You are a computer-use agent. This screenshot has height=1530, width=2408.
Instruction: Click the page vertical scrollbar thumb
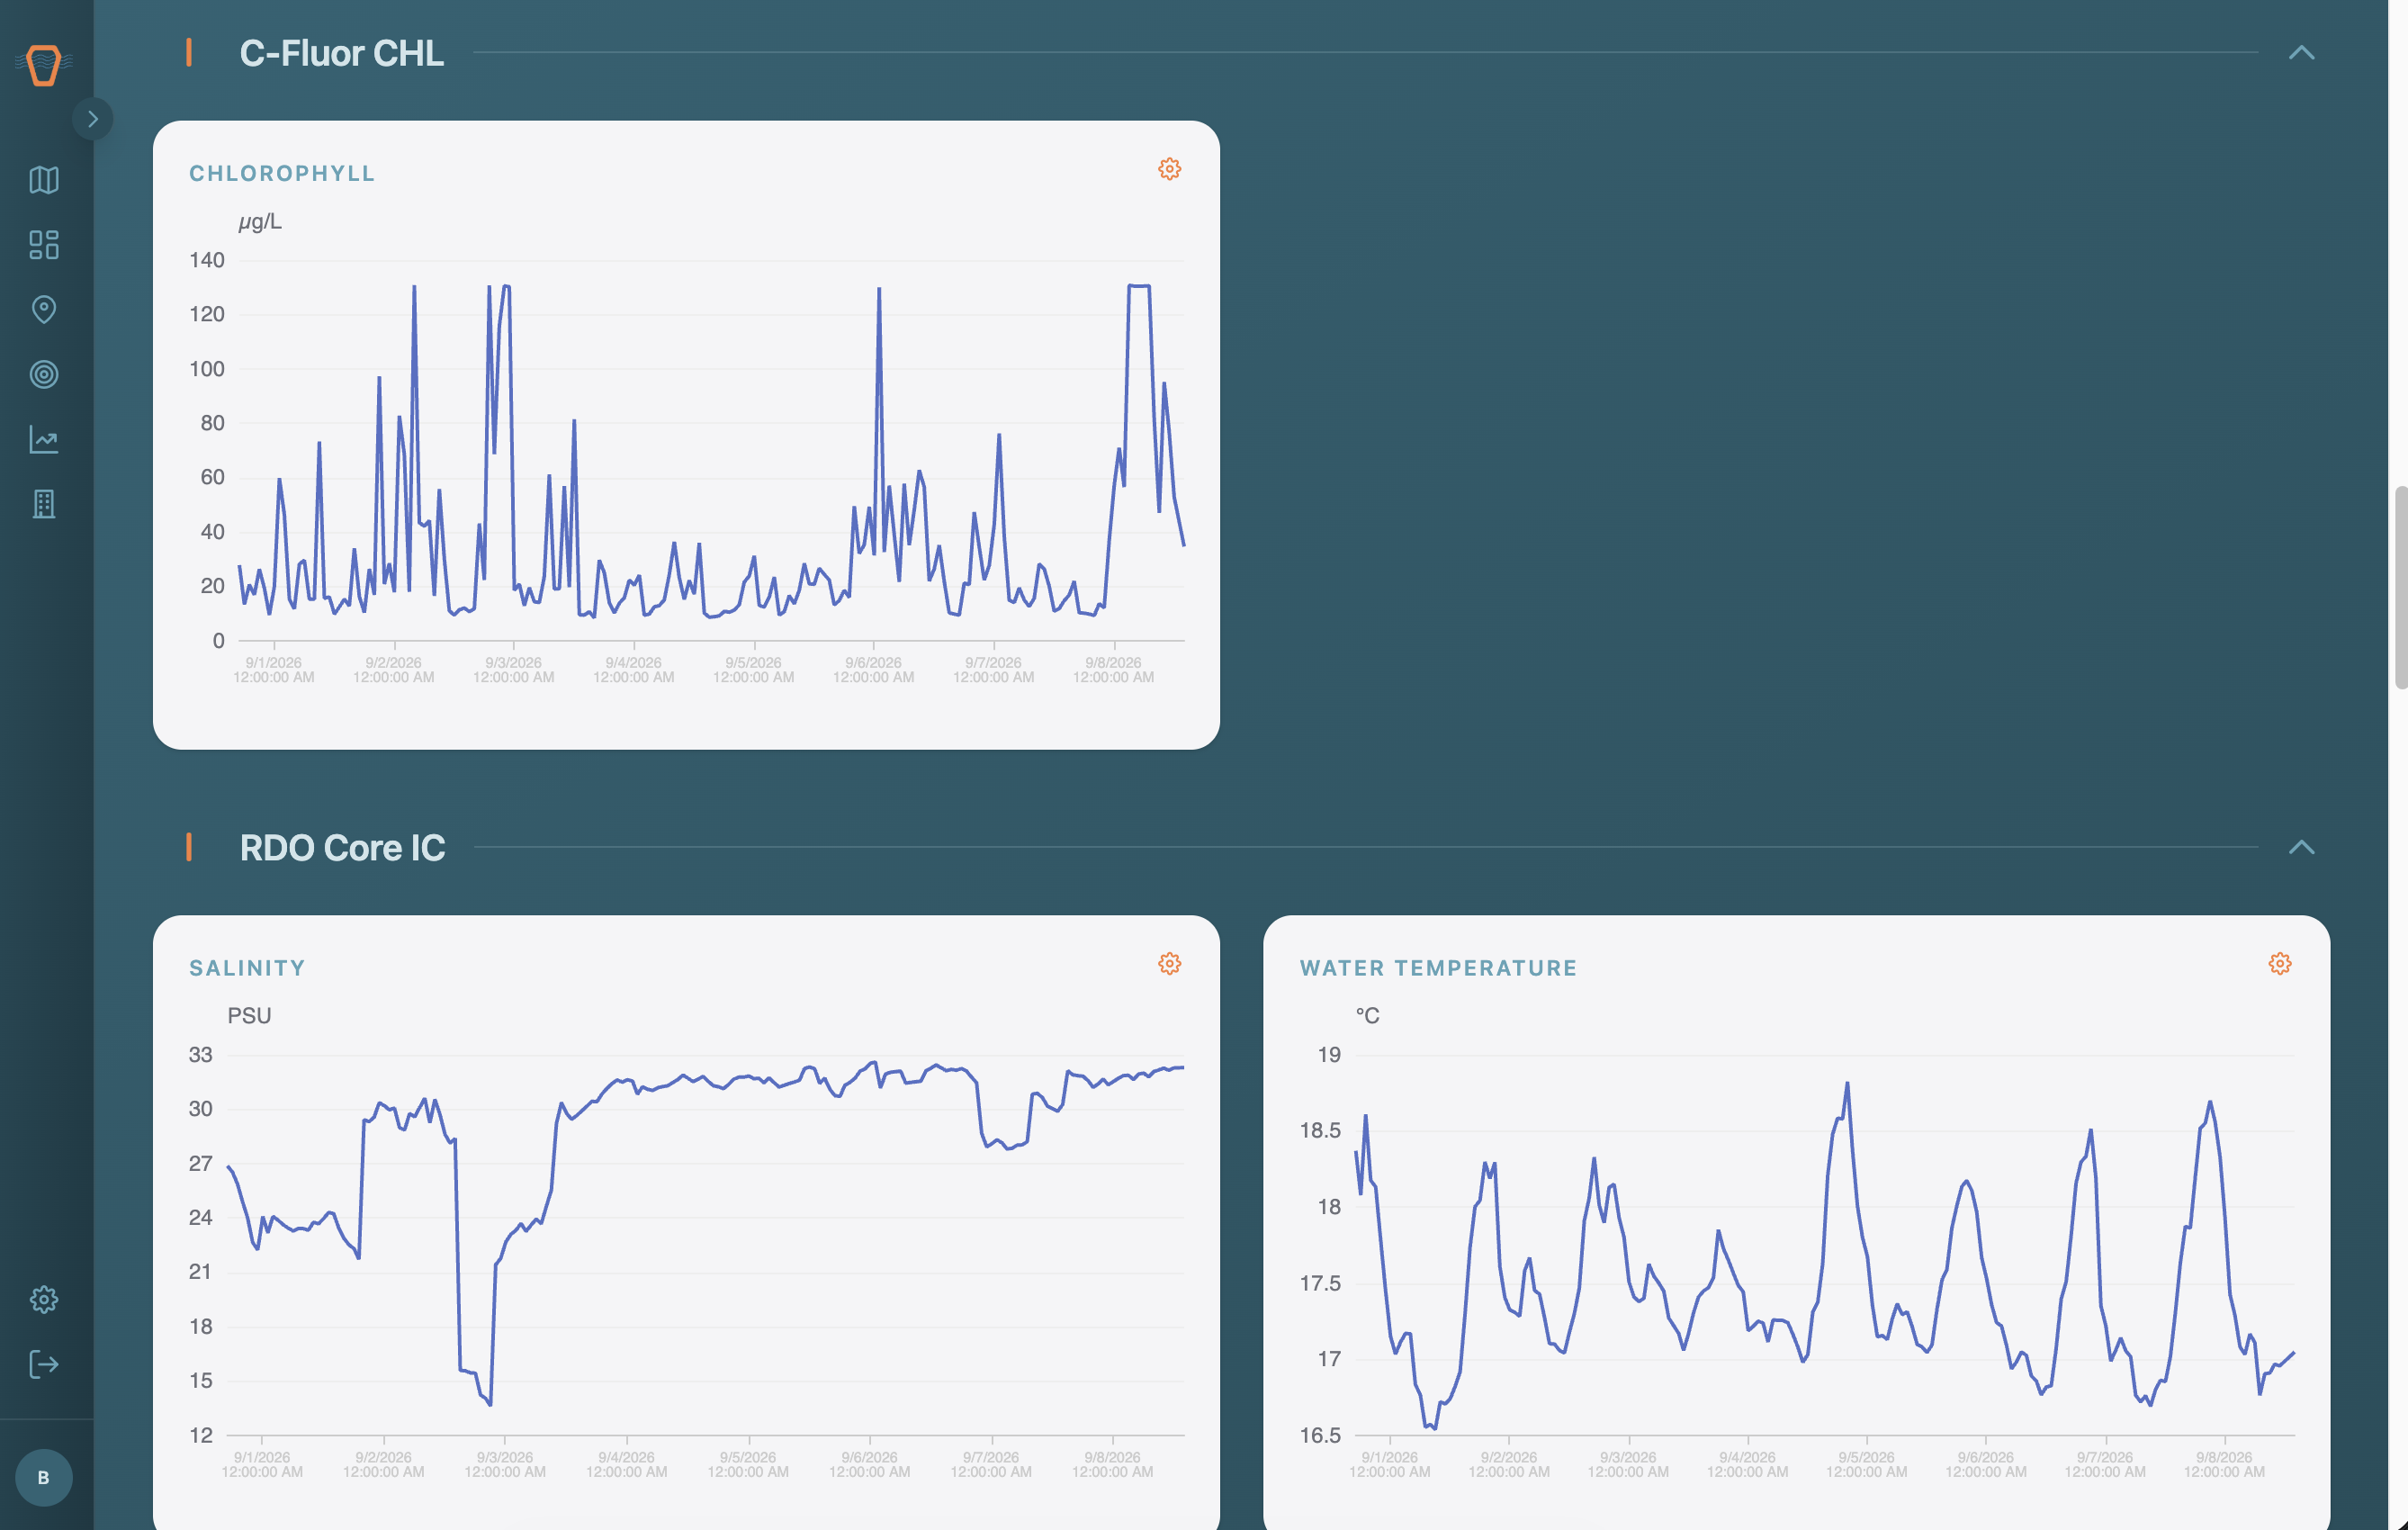(2400, 587)
